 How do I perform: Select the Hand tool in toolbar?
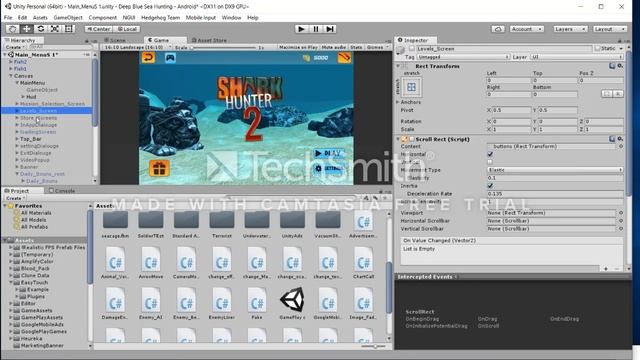tap(12, 29)
